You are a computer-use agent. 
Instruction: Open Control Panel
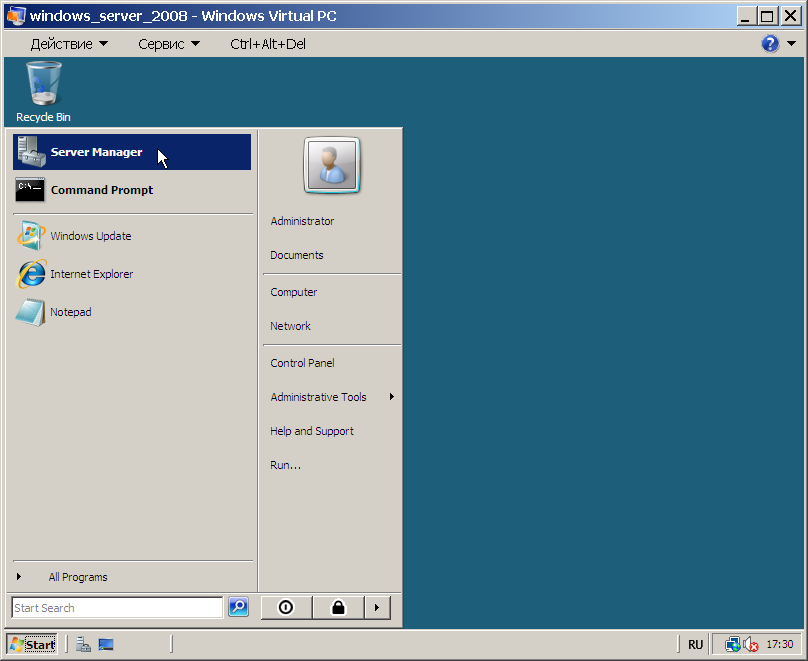(302, 363)
